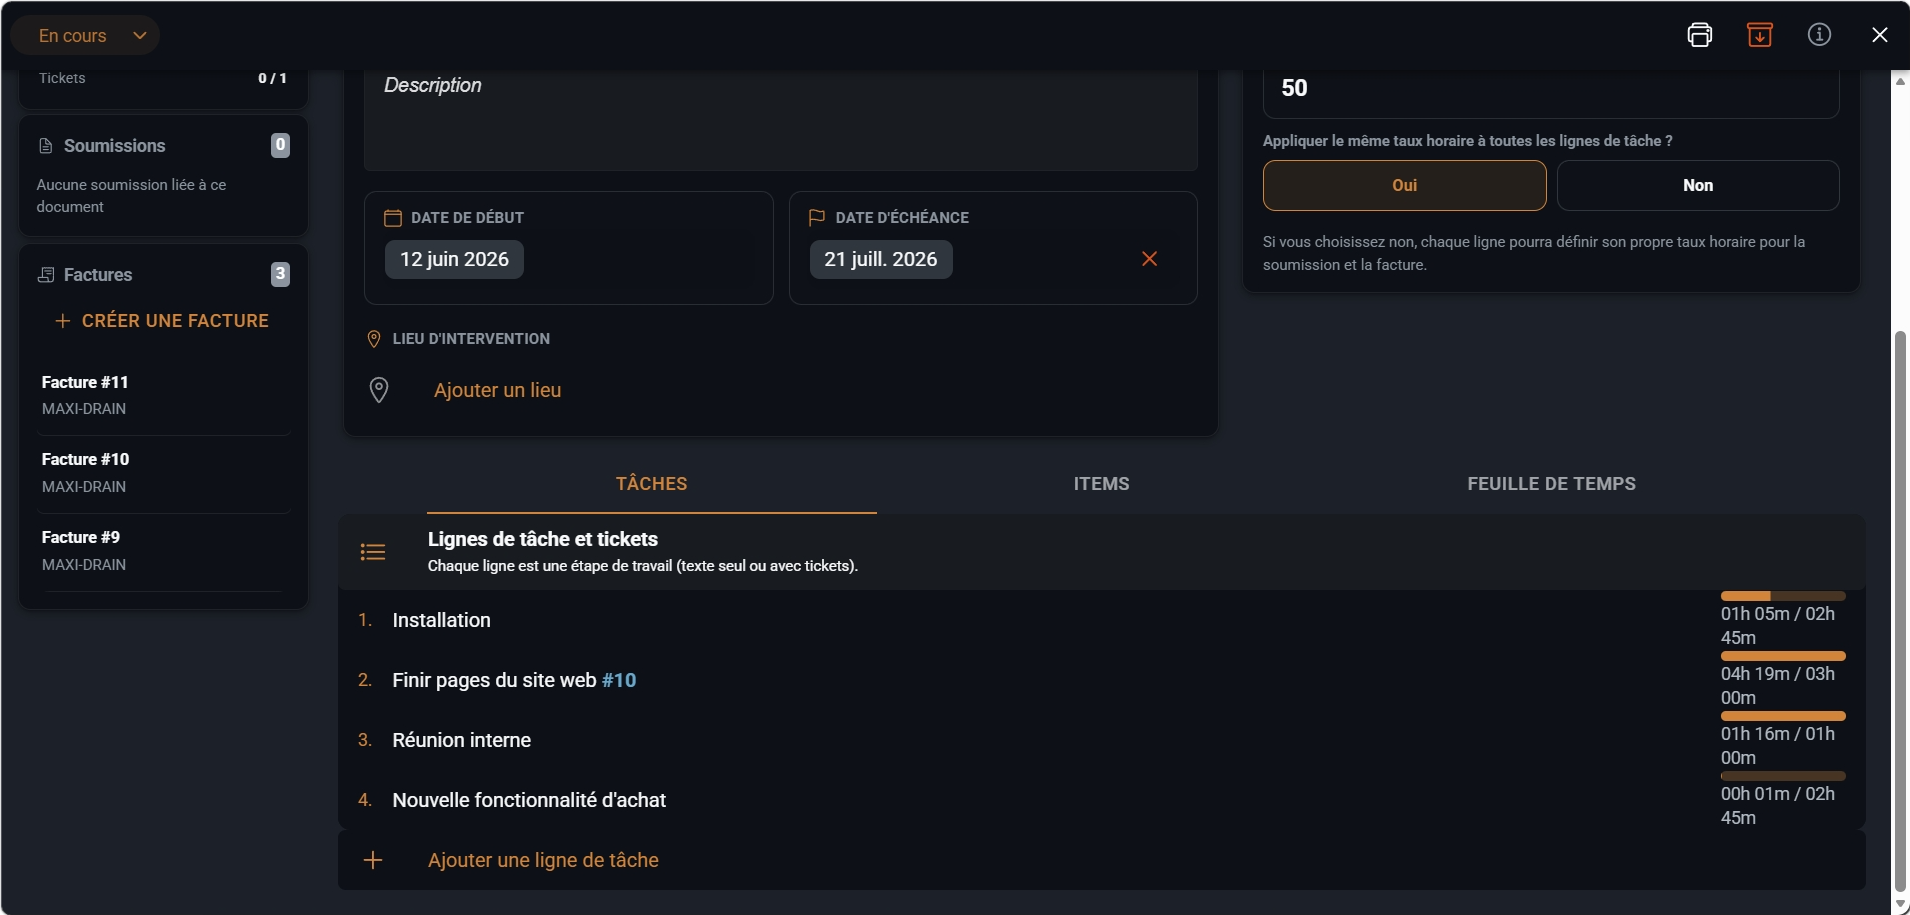Click the print icon in top bar

(x=1699, y=35)
